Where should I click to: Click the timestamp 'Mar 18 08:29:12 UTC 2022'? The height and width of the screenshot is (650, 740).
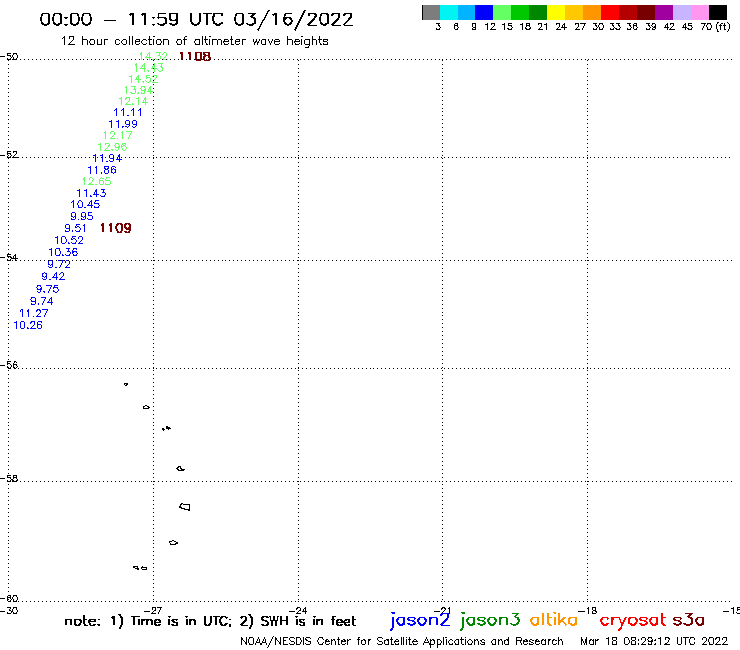pos(654,641)
